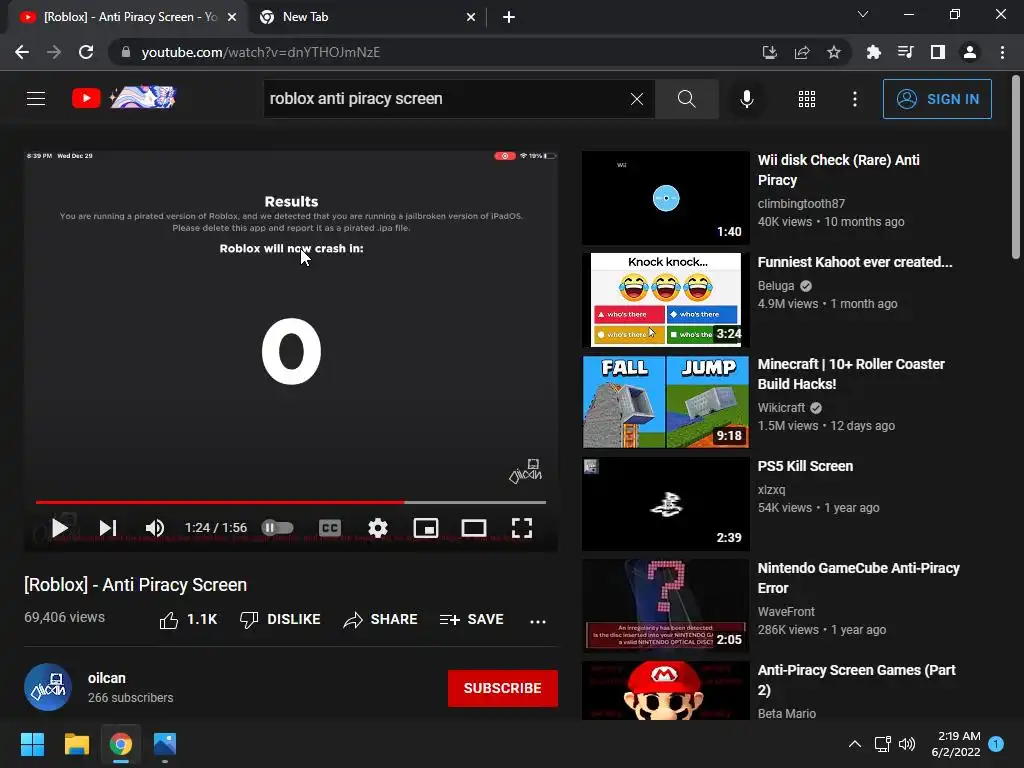
Task: Open media controls in Chrome toolbar
Action: [x=905, y=52]
